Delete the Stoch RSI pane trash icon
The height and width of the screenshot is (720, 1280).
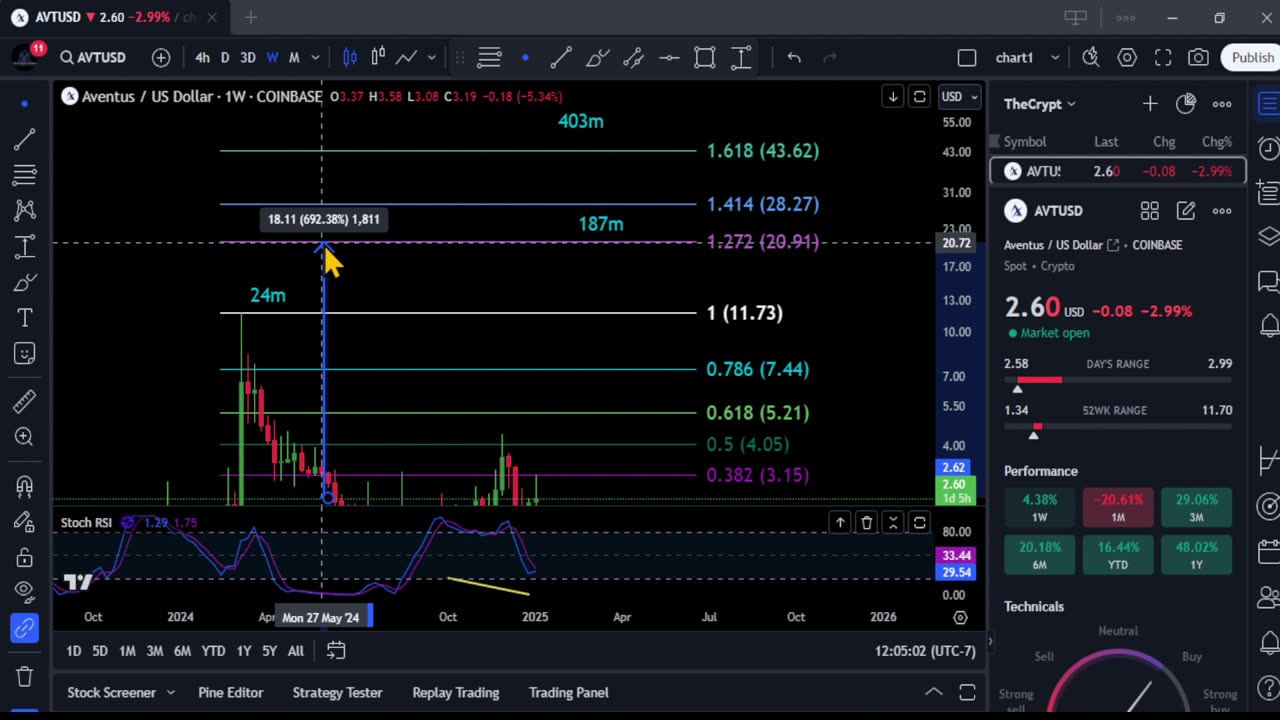[x=867, y=522]
